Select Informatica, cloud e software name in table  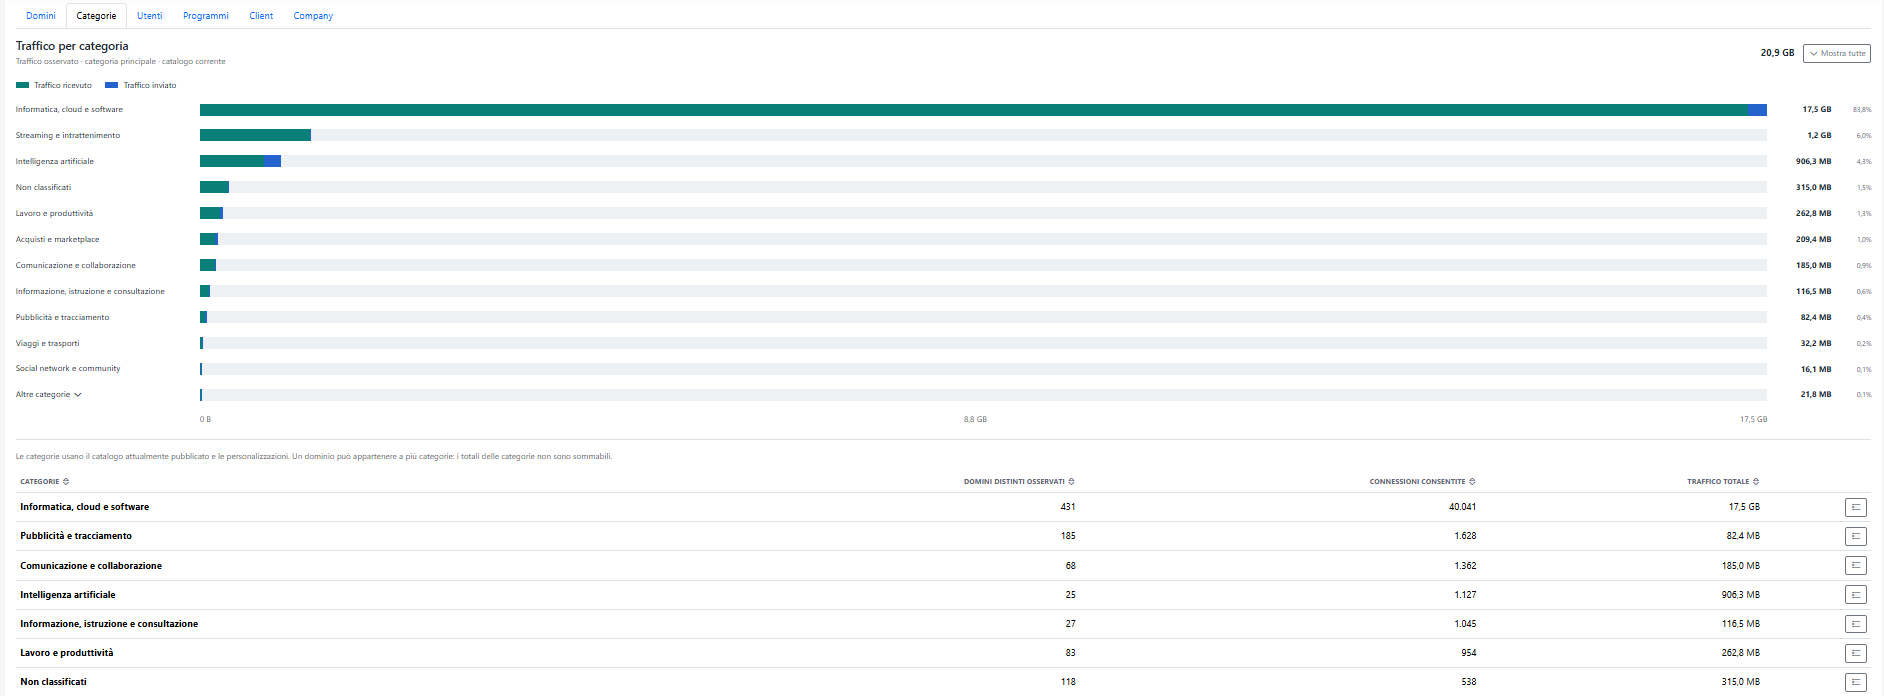click(x=85, y=507)
